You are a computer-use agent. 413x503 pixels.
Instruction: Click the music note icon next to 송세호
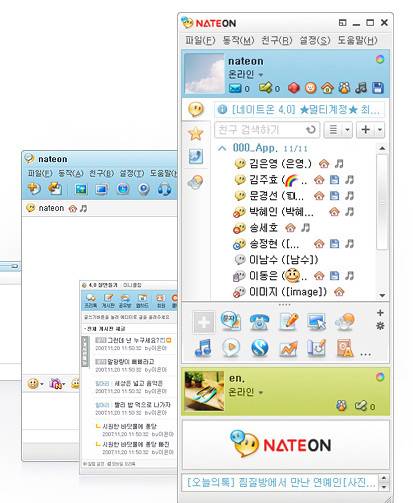tap(305, 228)
